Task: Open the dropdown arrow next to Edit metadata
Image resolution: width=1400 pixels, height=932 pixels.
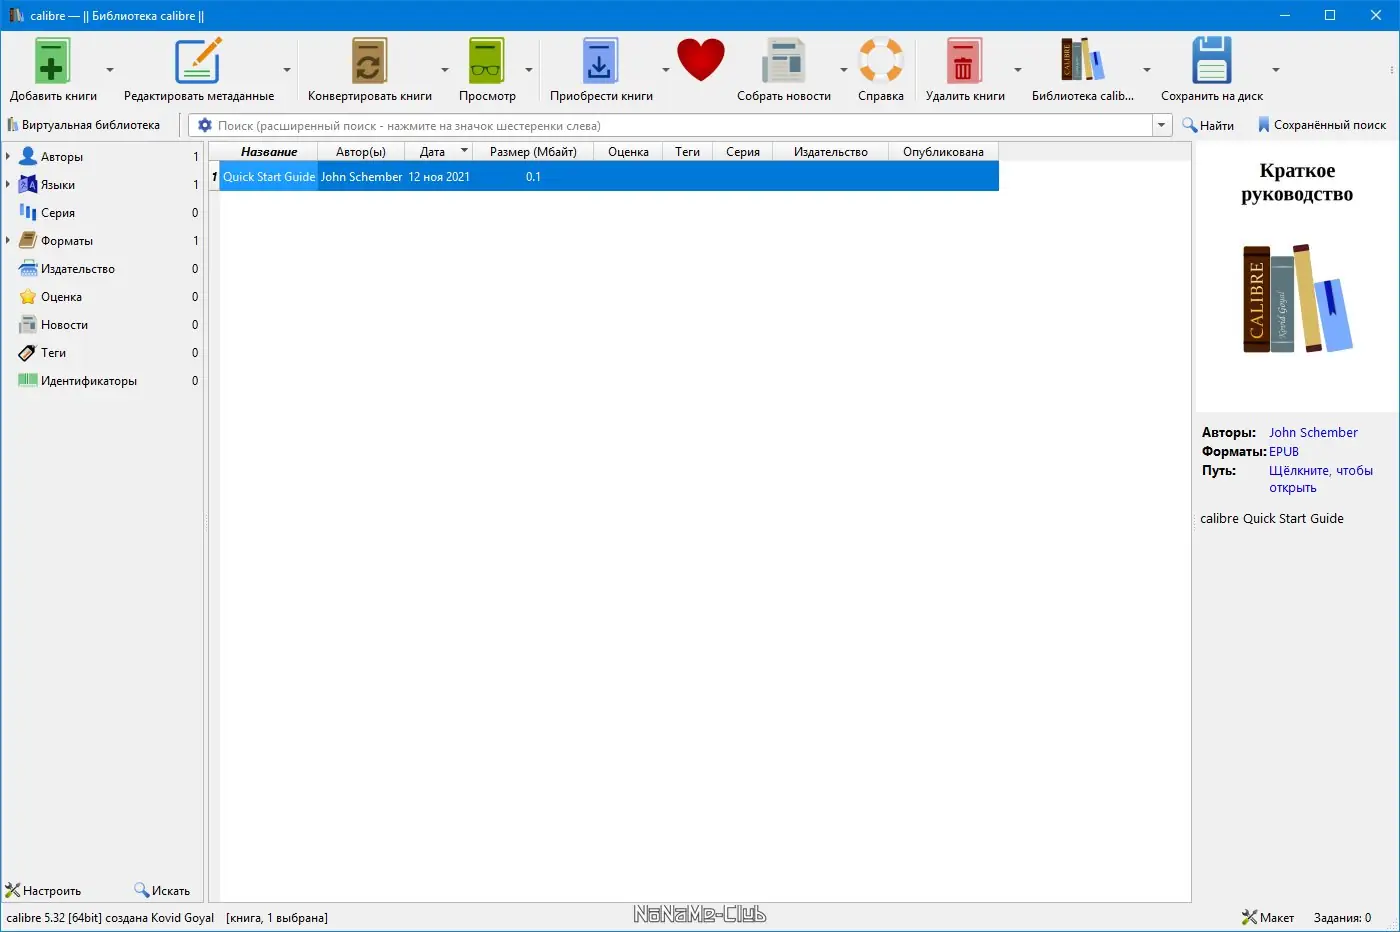Action: pos(287,70)
